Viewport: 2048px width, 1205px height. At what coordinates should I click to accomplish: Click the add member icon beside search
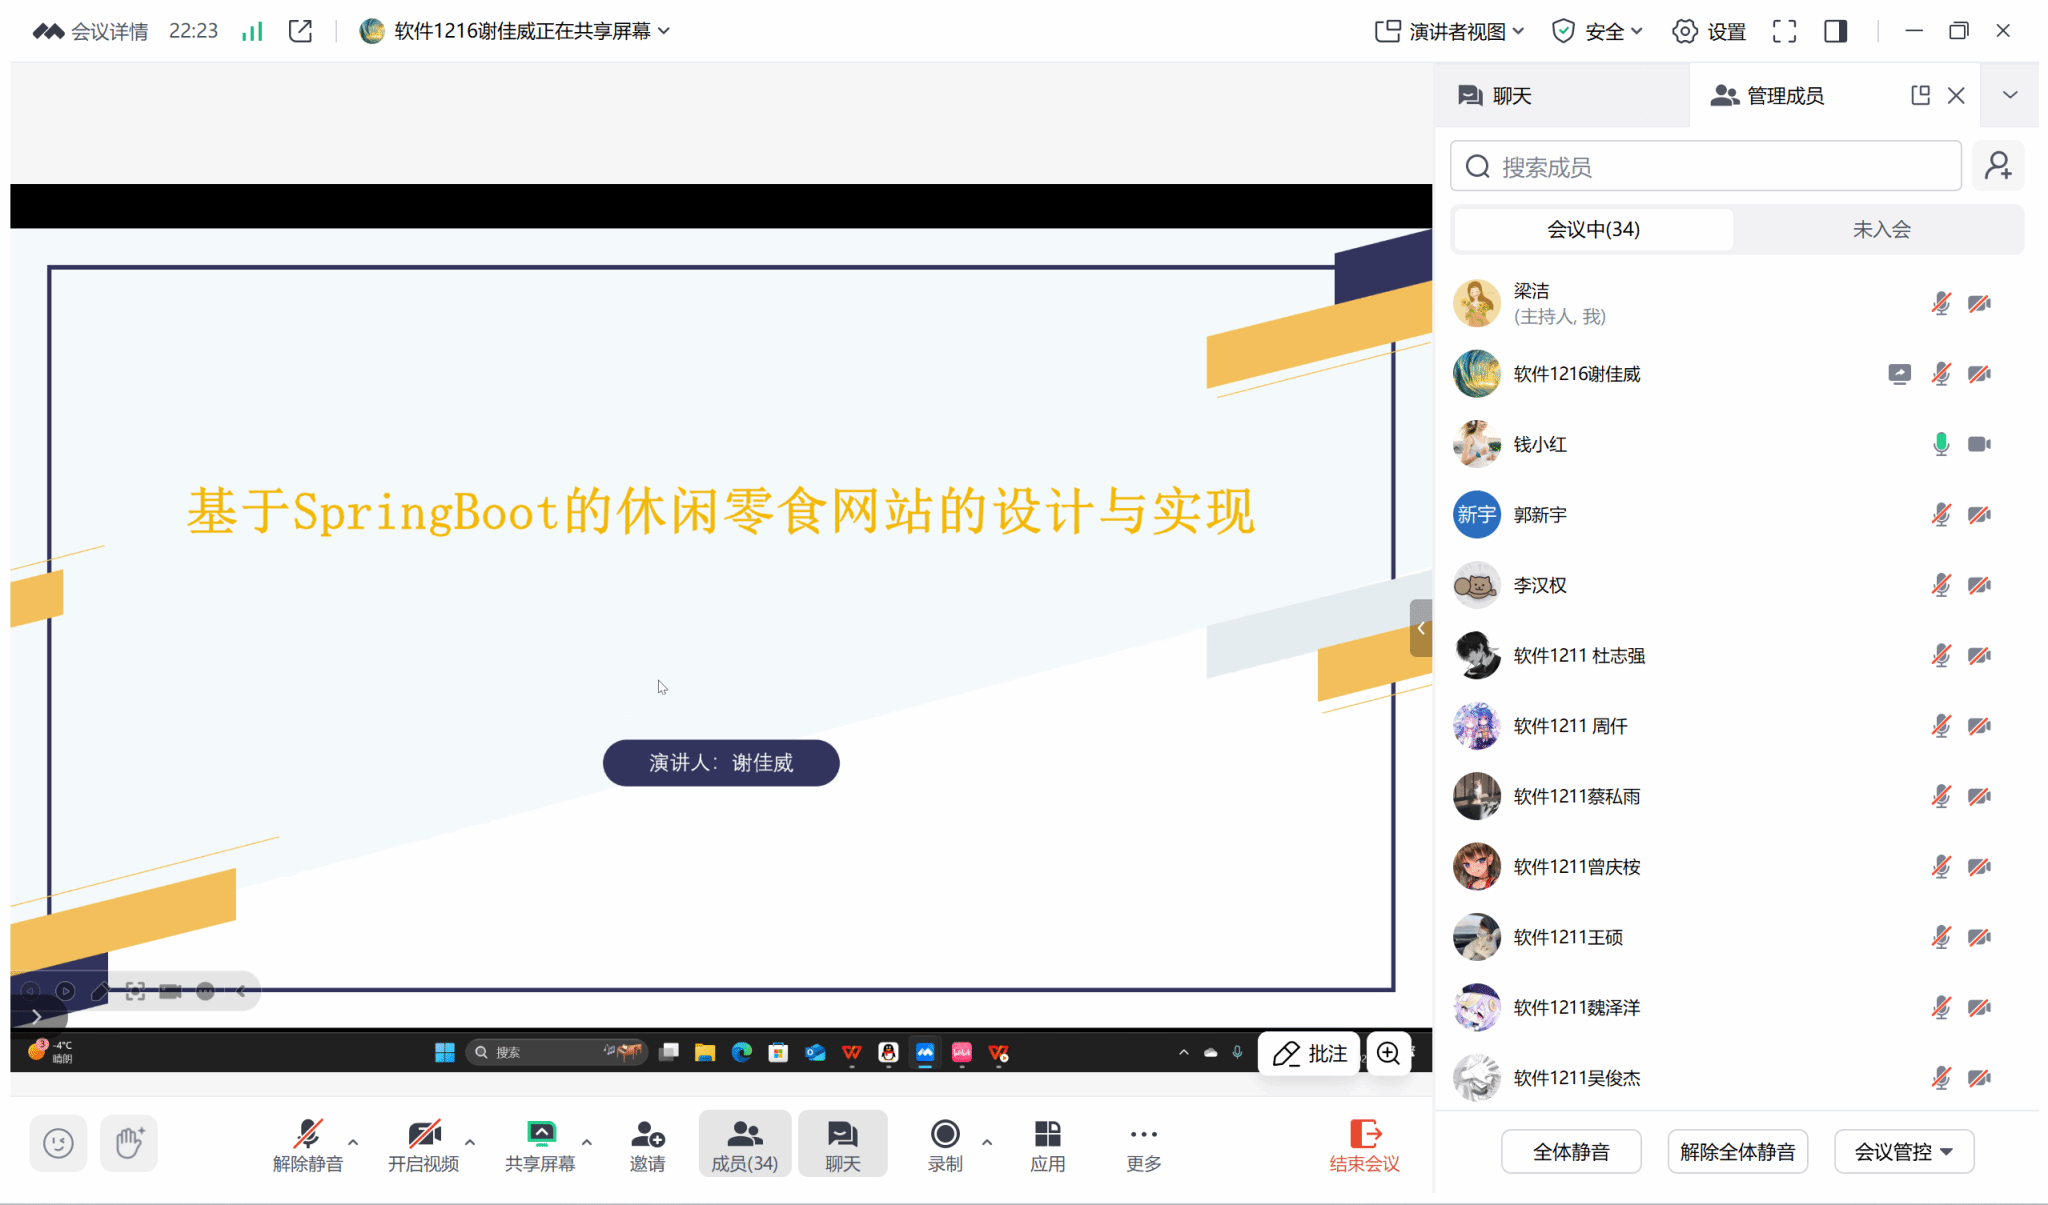click(1998, 166)
